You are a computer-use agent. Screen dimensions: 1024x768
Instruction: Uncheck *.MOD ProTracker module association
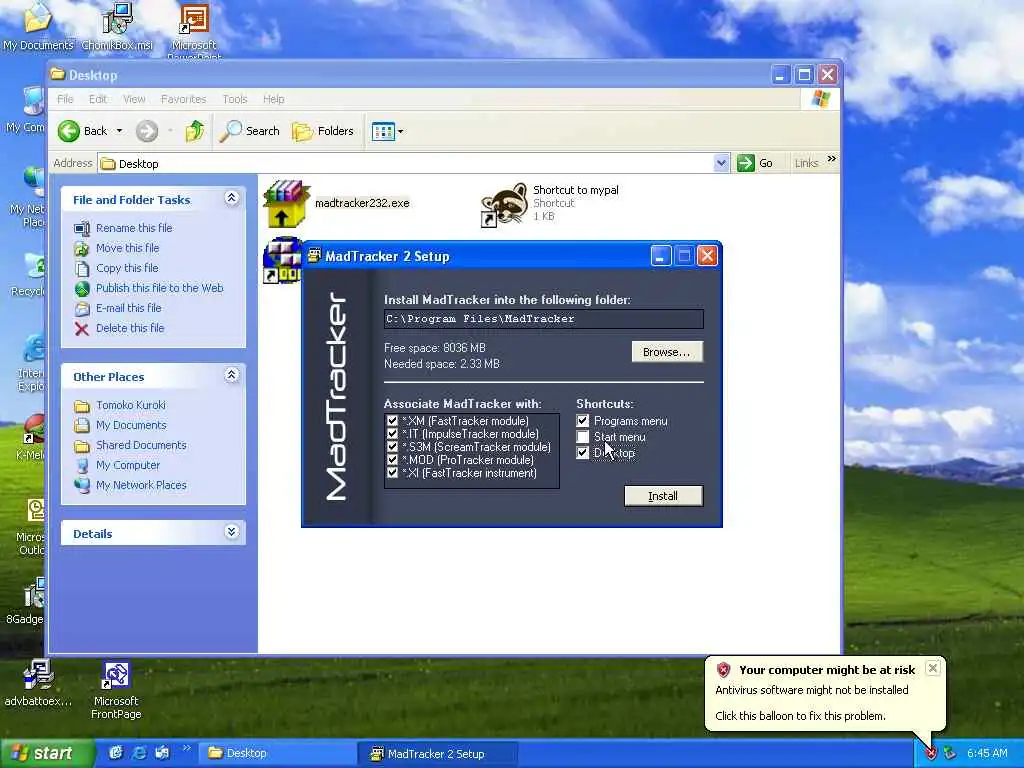tap(392, 460)
